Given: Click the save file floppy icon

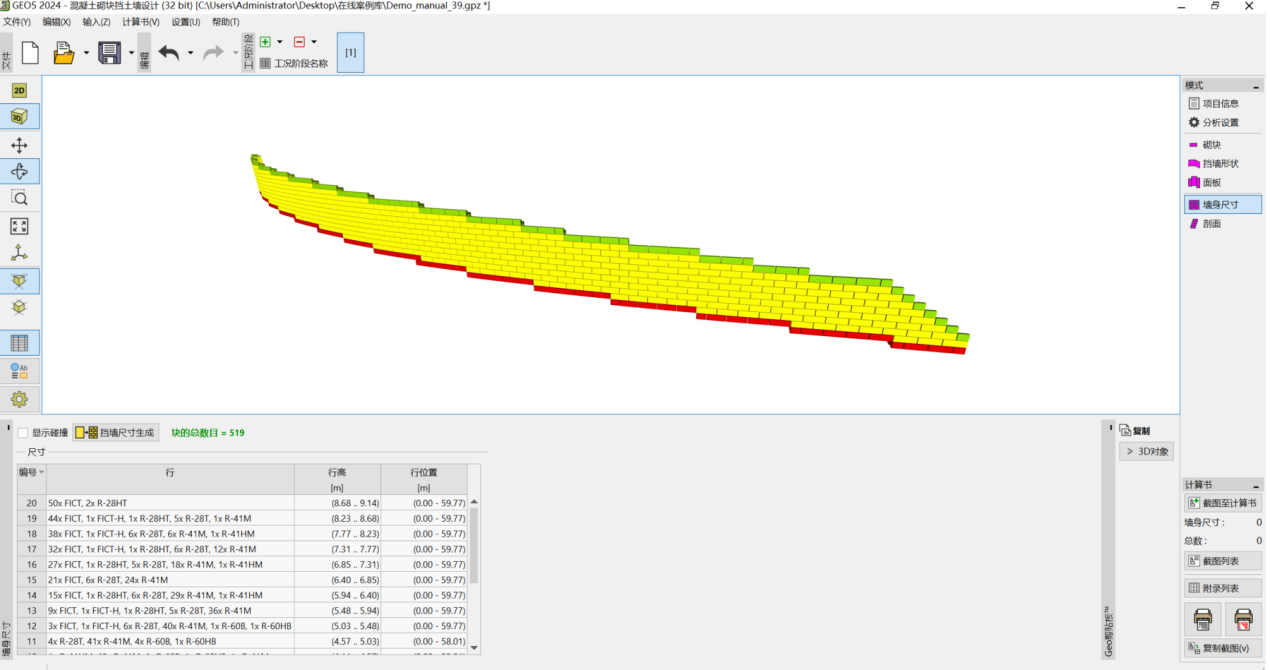Looking at the screenshot, I should [109, 53].
